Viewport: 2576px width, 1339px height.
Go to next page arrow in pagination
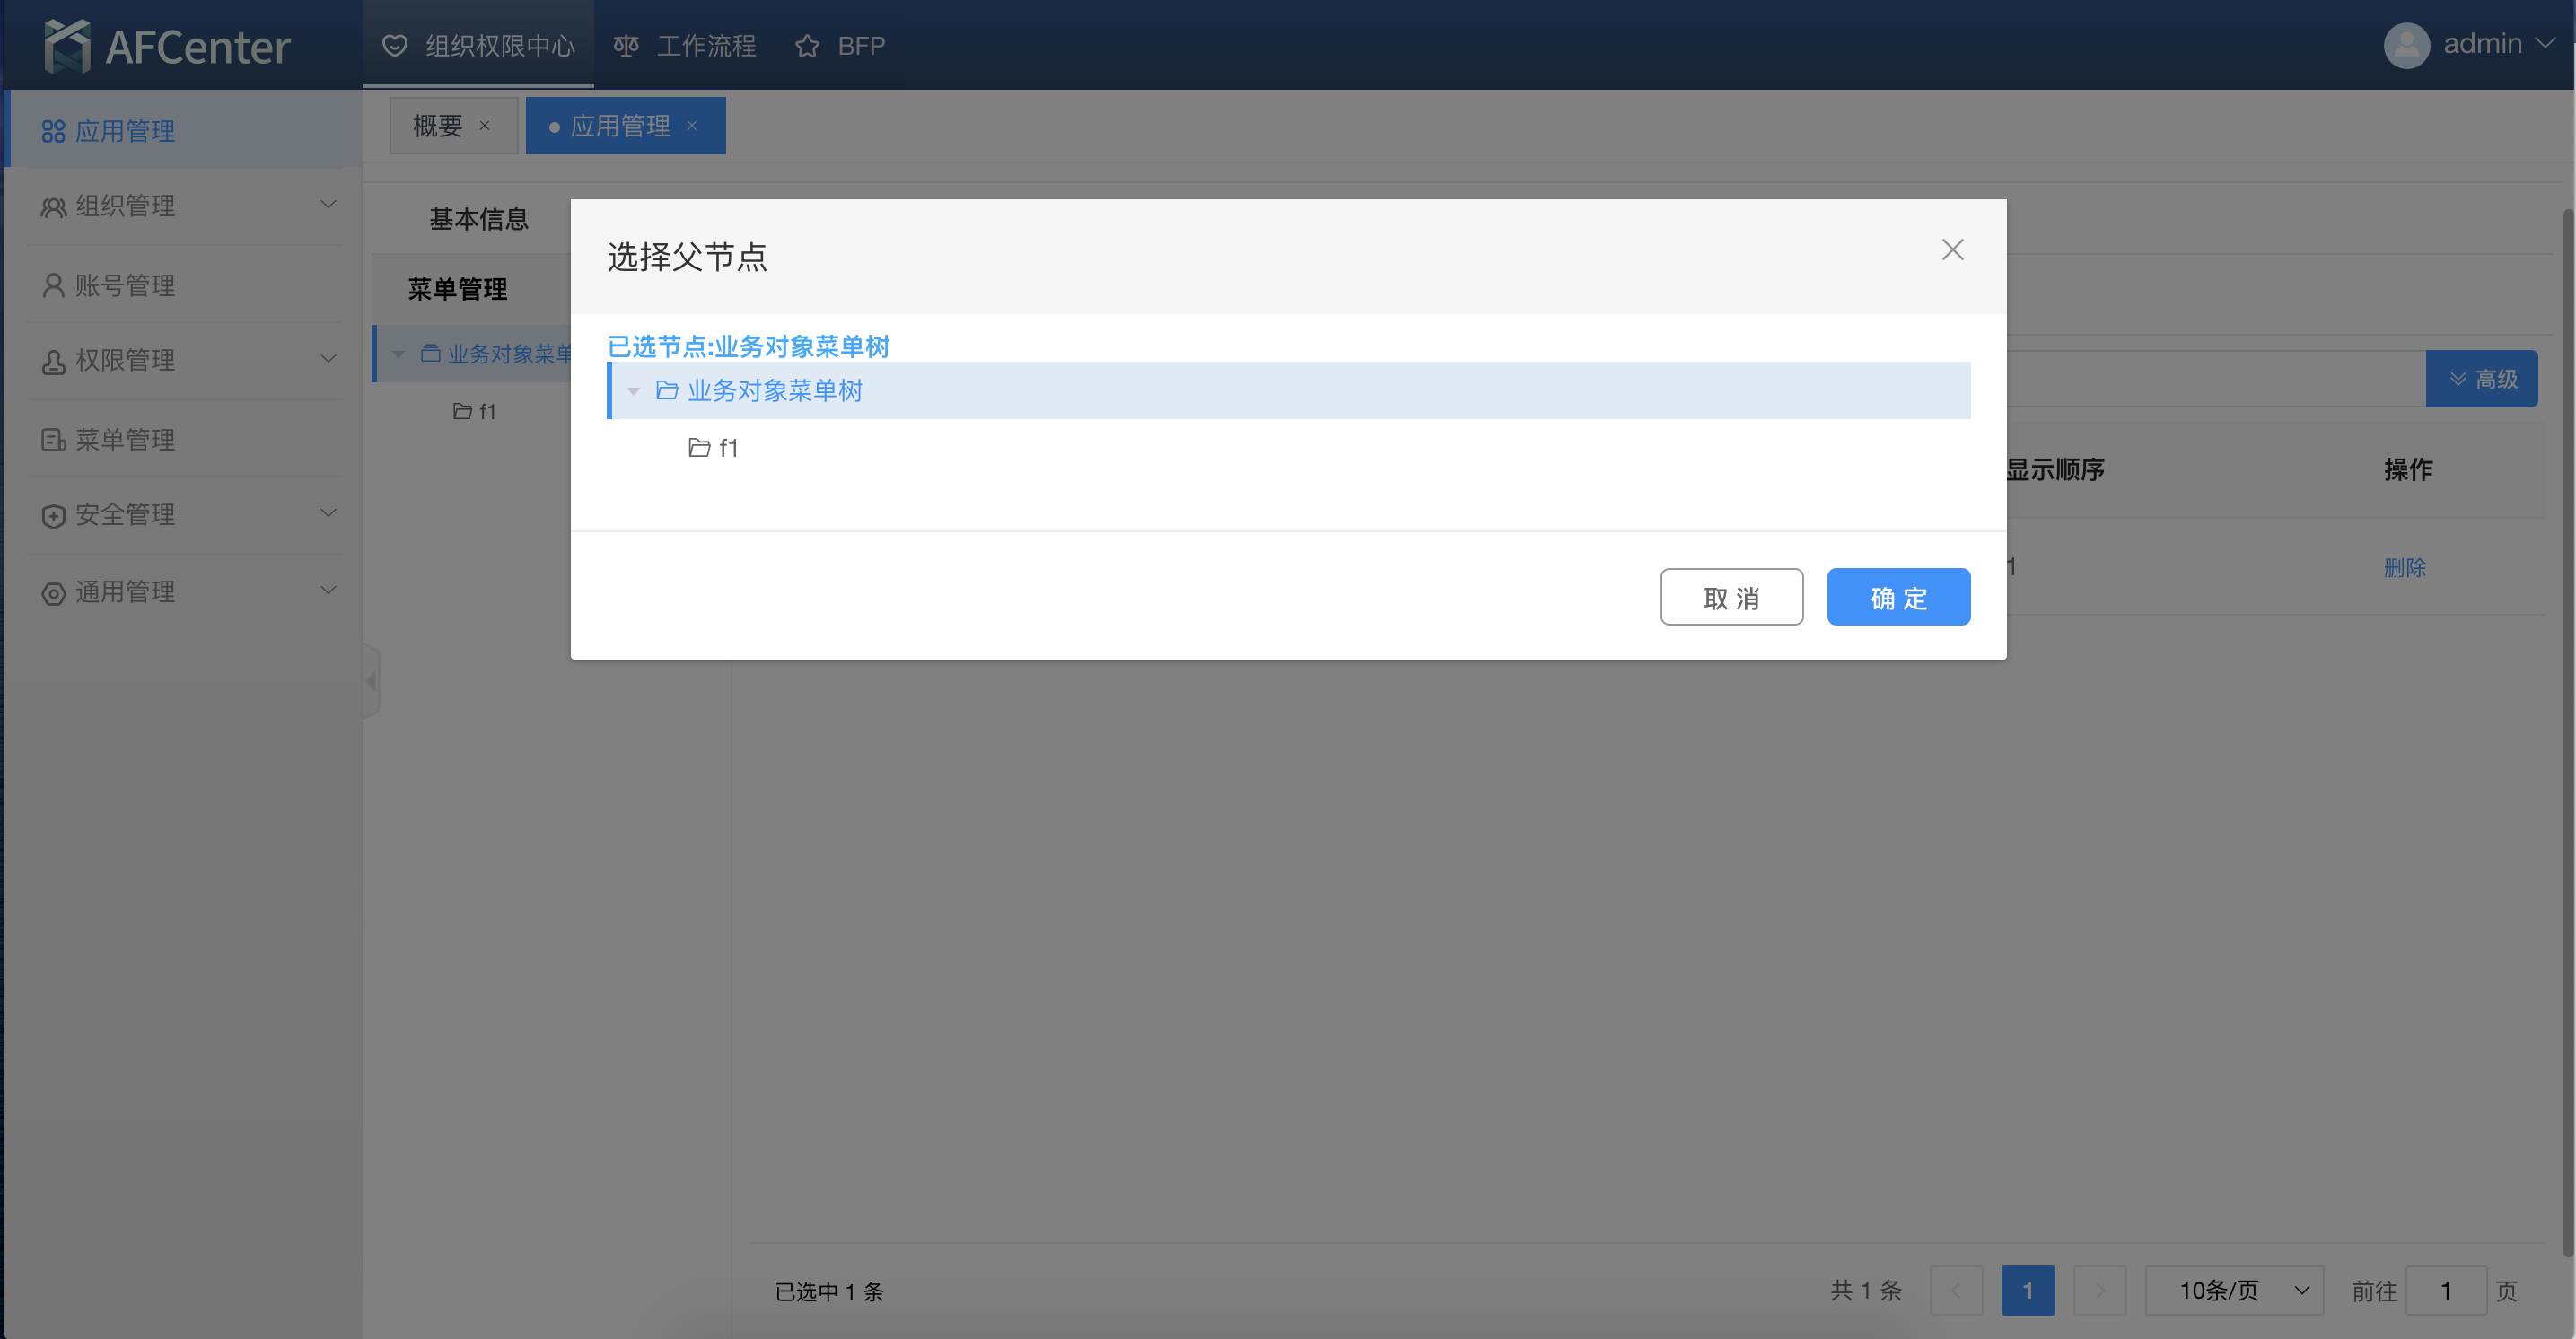[x=2100, y=1290]
